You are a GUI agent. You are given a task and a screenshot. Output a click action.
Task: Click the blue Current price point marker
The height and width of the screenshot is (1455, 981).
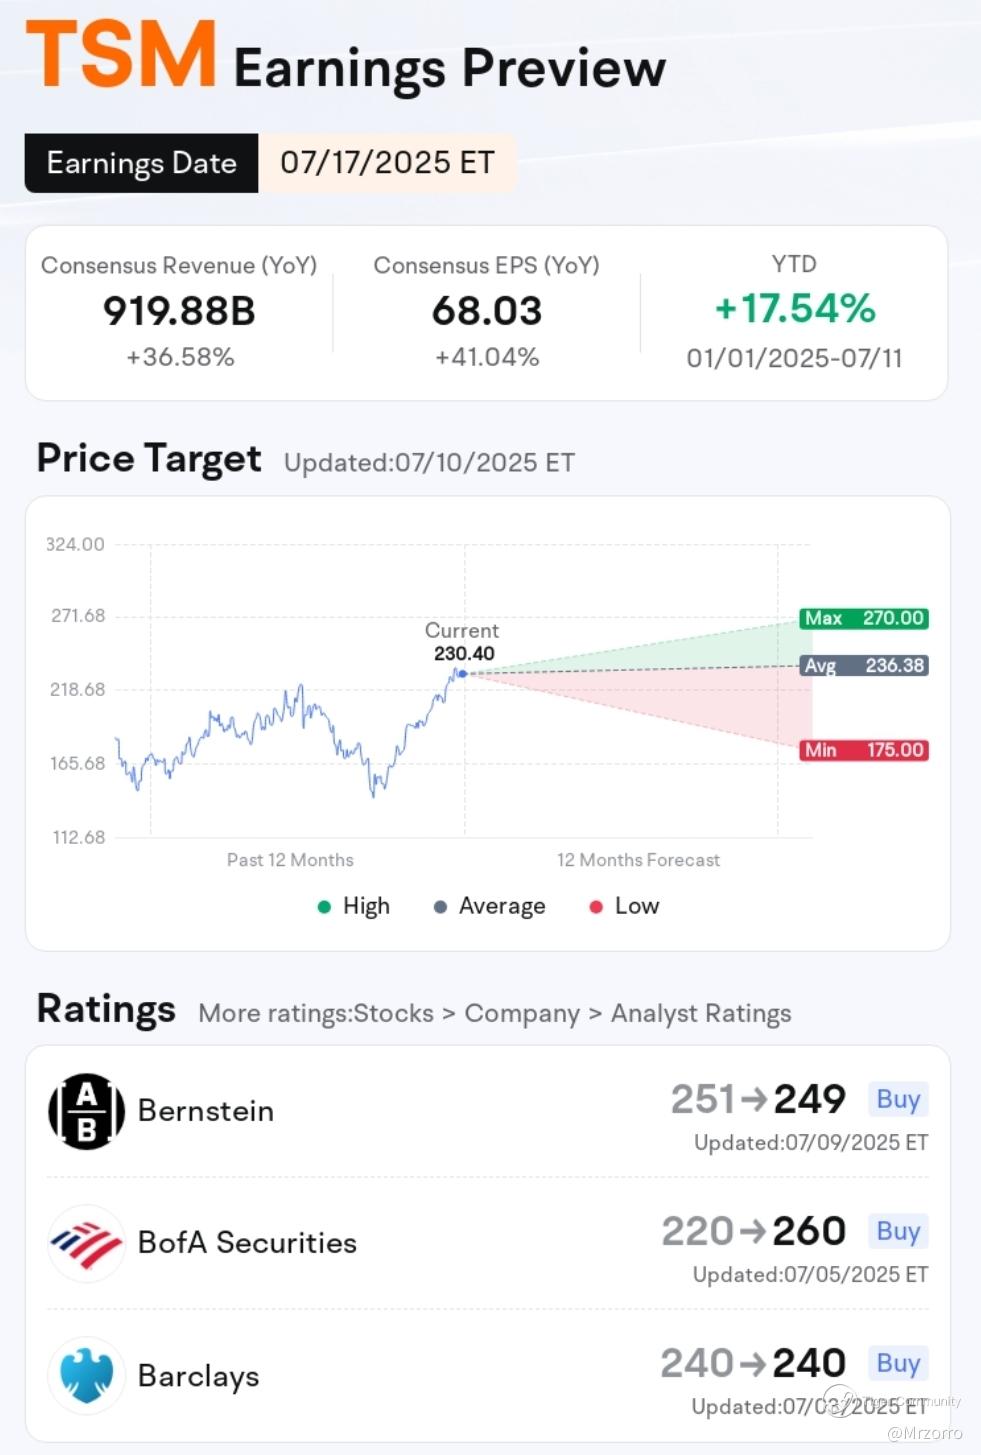click(x=462, y=674)
